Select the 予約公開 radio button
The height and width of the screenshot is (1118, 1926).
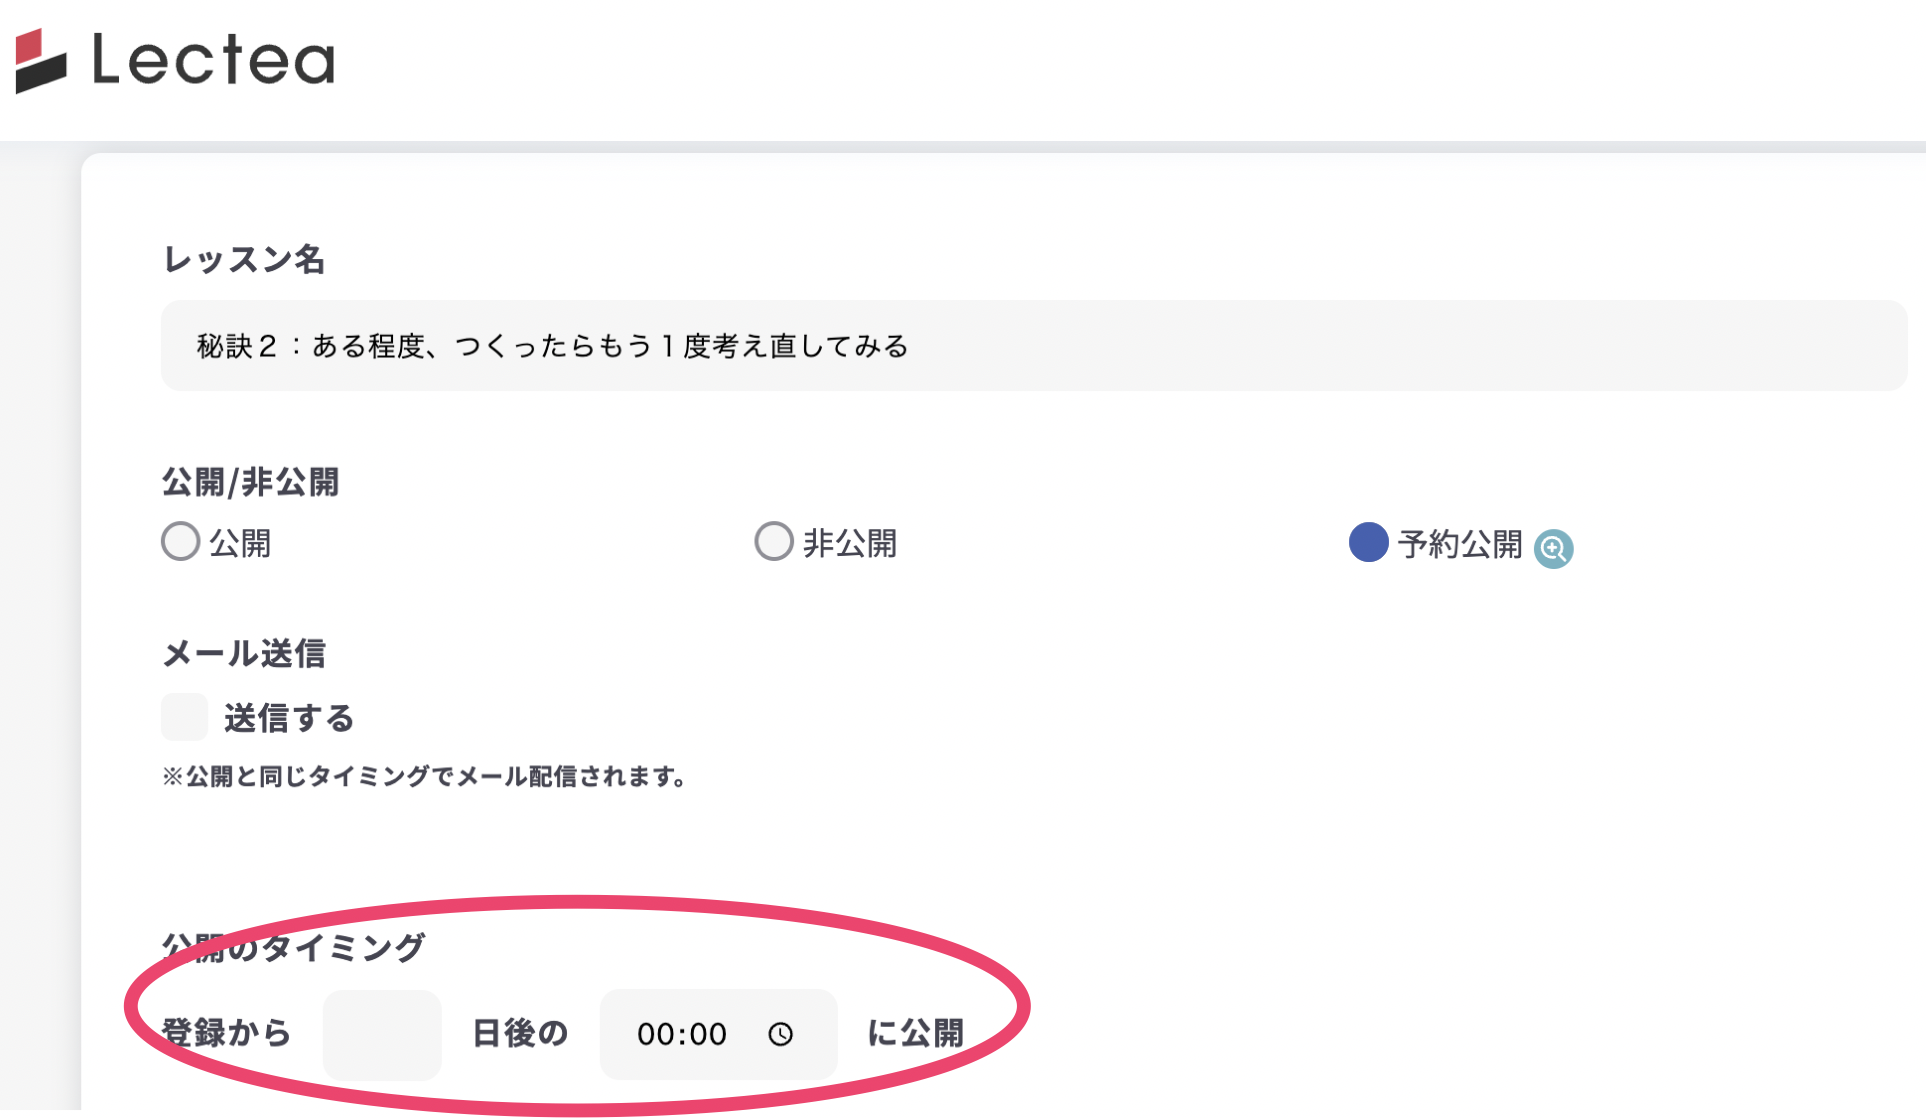(1368, 542)
